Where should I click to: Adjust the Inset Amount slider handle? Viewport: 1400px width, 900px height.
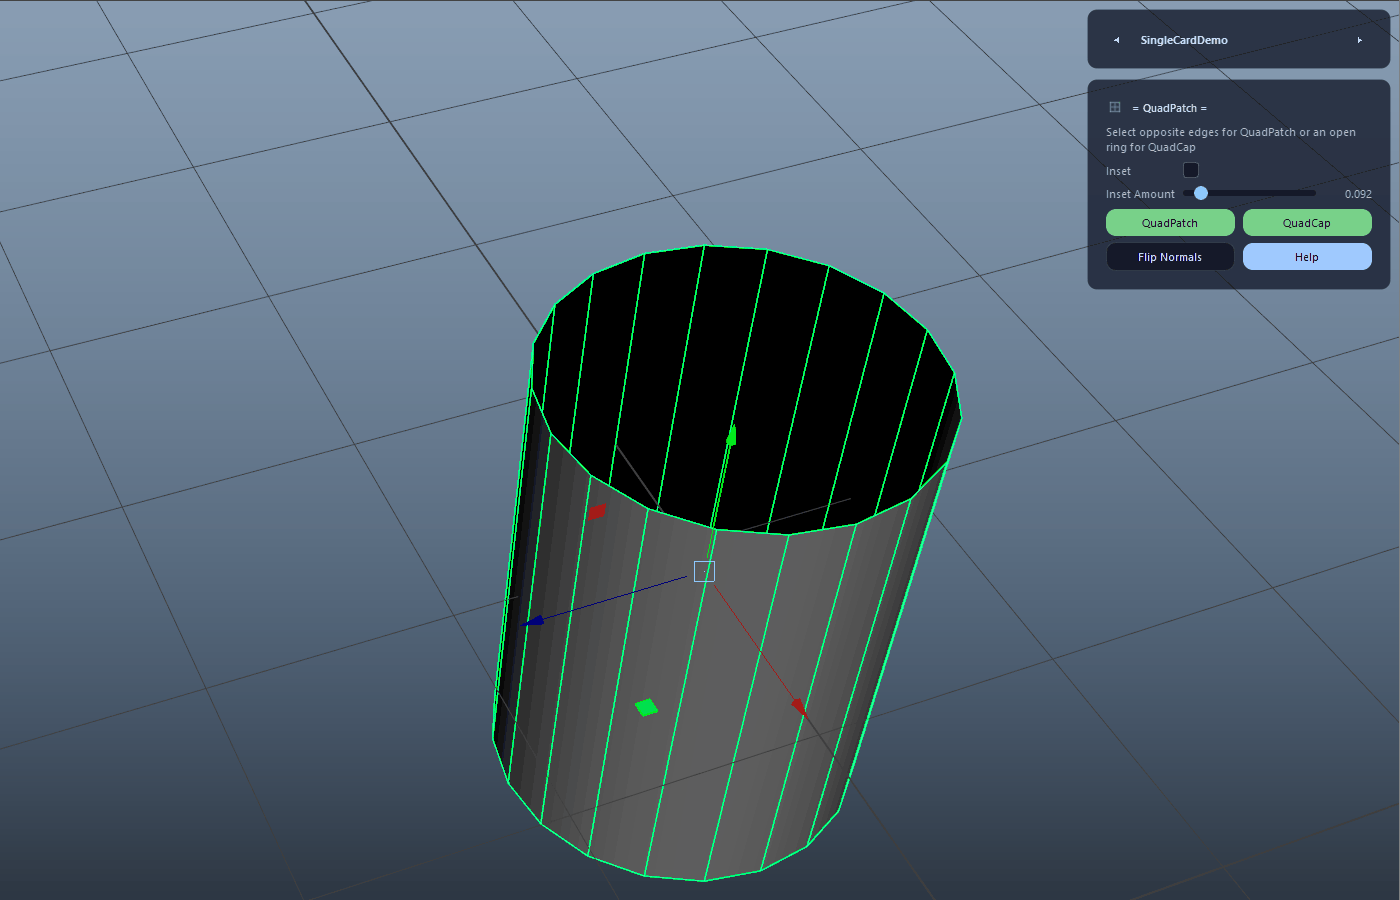[1201, 193]
